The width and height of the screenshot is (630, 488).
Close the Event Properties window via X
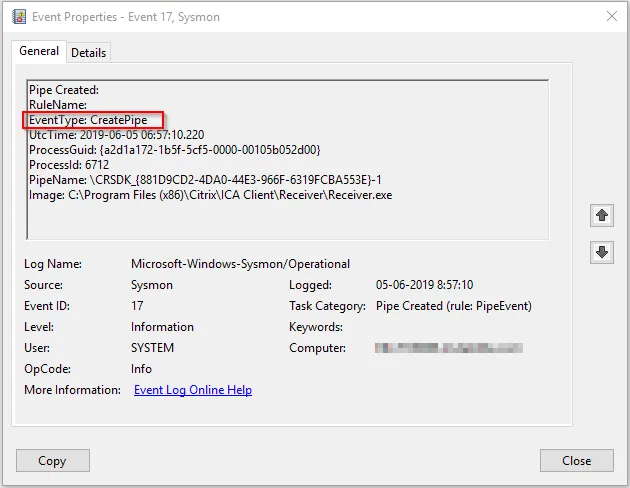[x=612, y=16]
